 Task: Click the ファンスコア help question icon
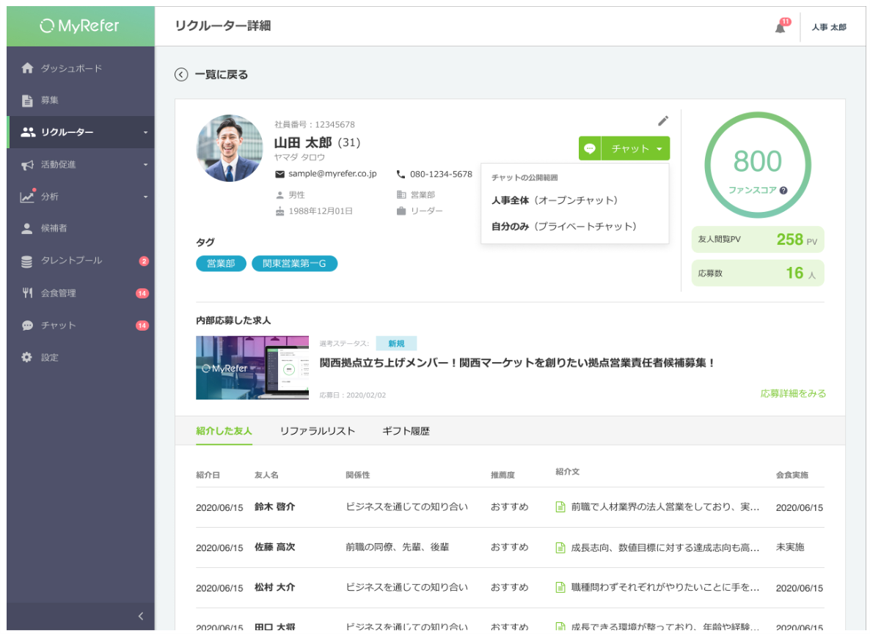click(x=783, y=190)
